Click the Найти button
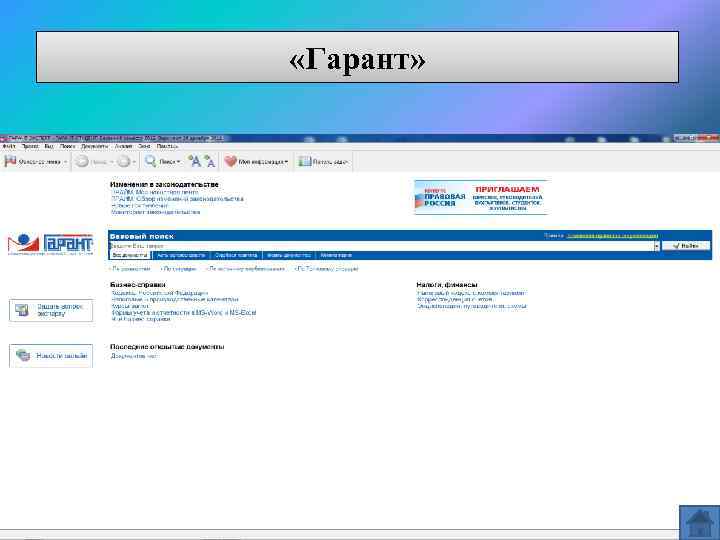The width and height of the screenshot is (720, 540). 686,246
